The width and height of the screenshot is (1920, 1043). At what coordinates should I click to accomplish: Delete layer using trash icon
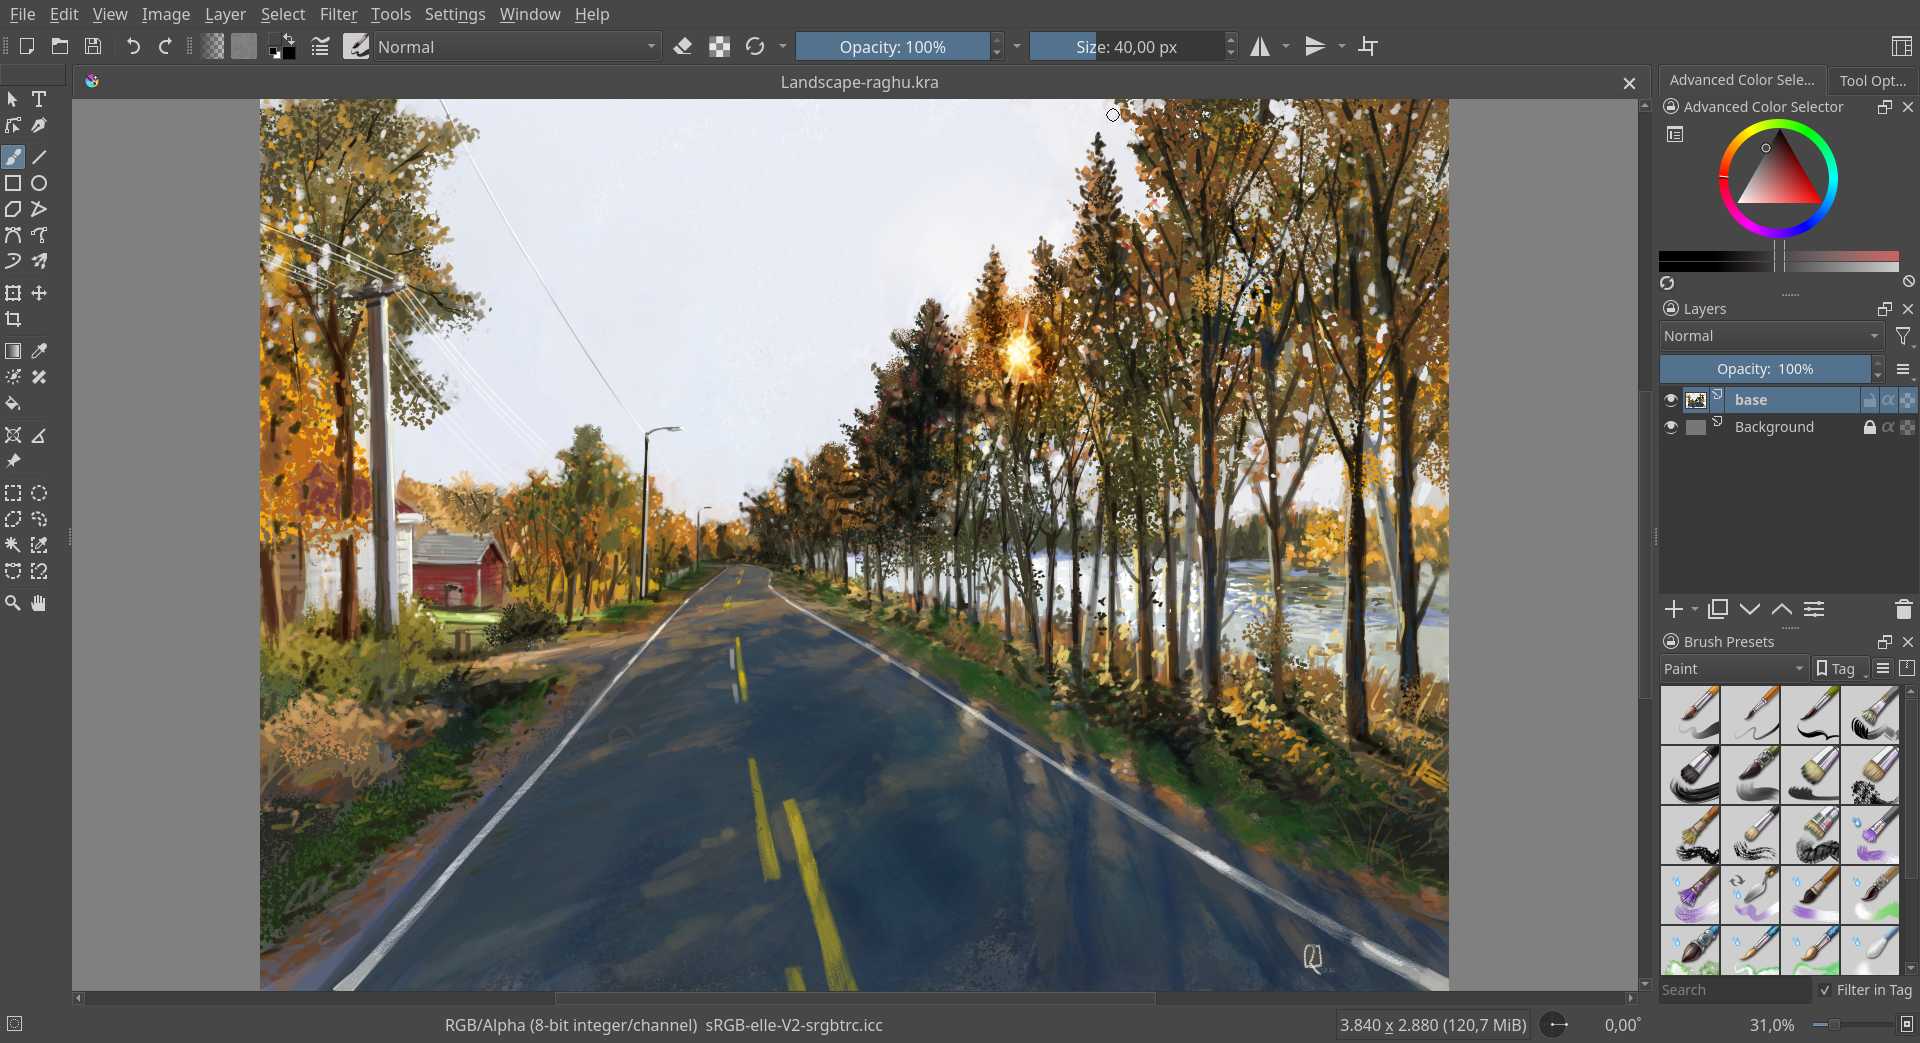(1903, 609)
